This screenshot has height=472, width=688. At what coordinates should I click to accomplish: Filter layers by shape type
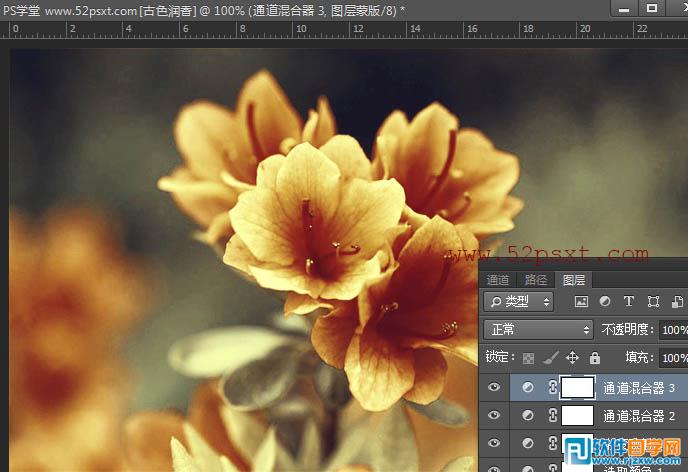[653, 301]
